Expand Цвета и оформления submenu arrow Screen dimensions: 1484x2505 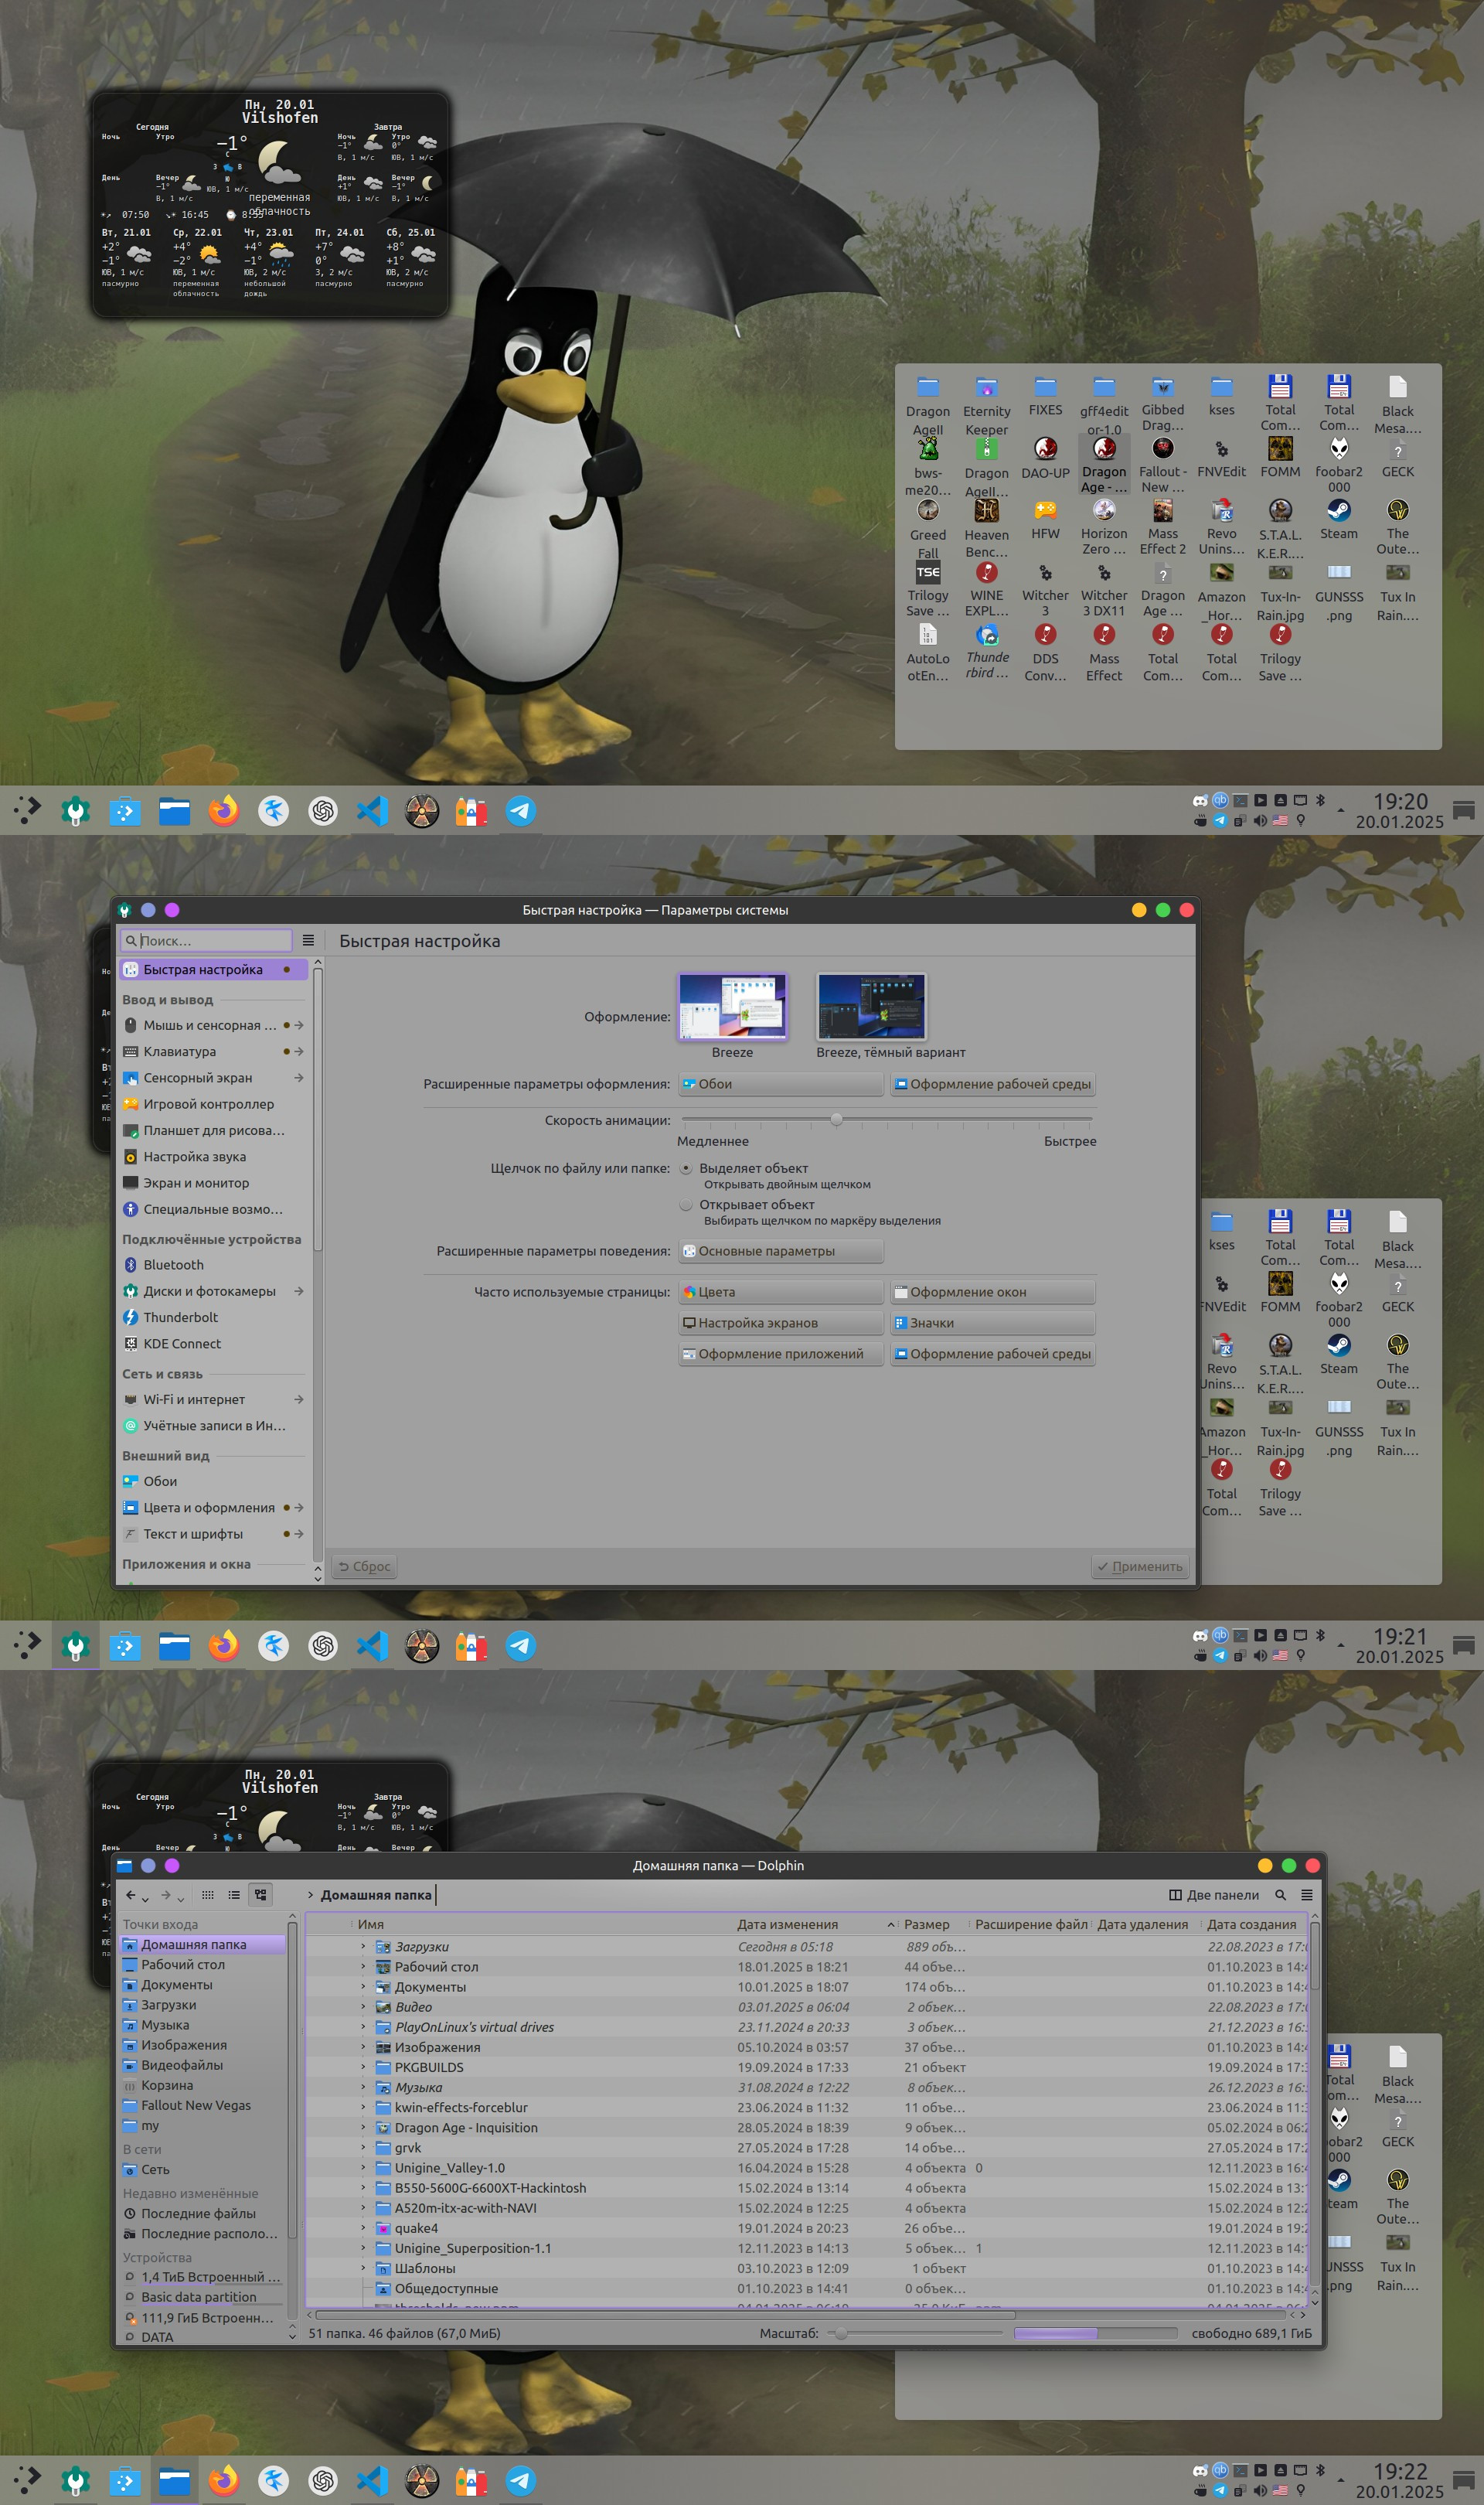tap(299, 1507)
